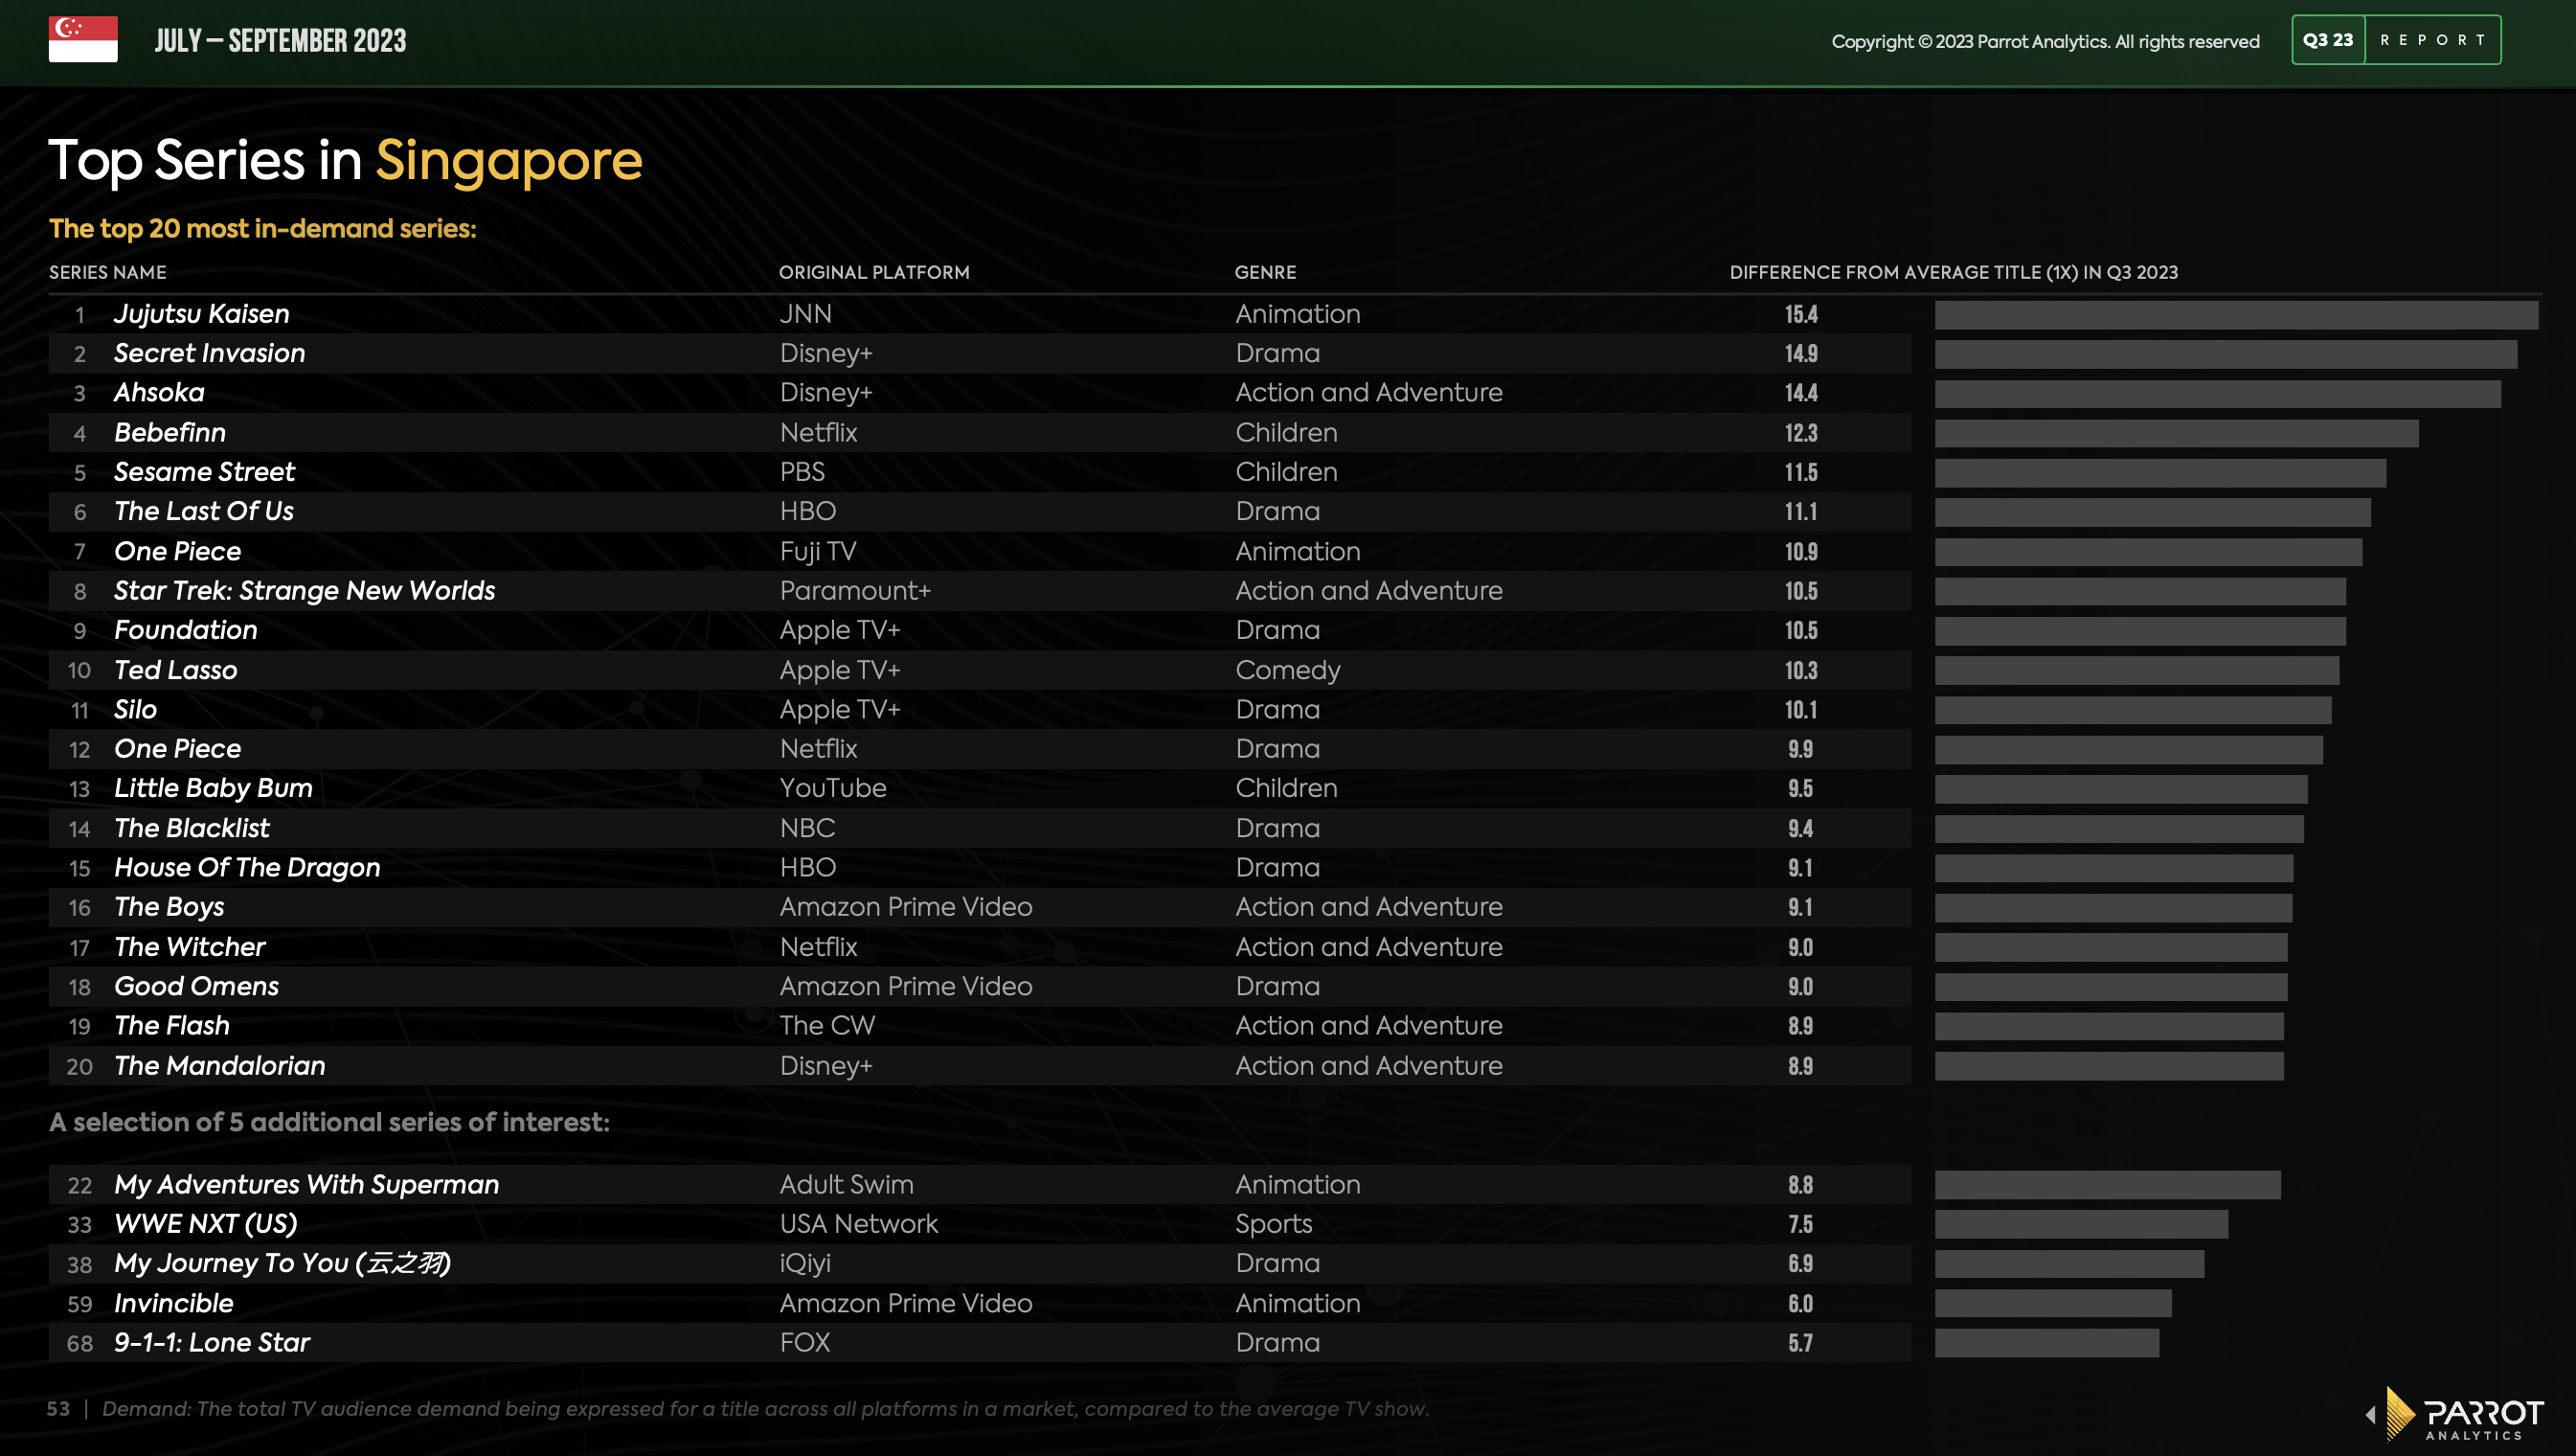Click the July – September 2023 heading

point(280,40)
